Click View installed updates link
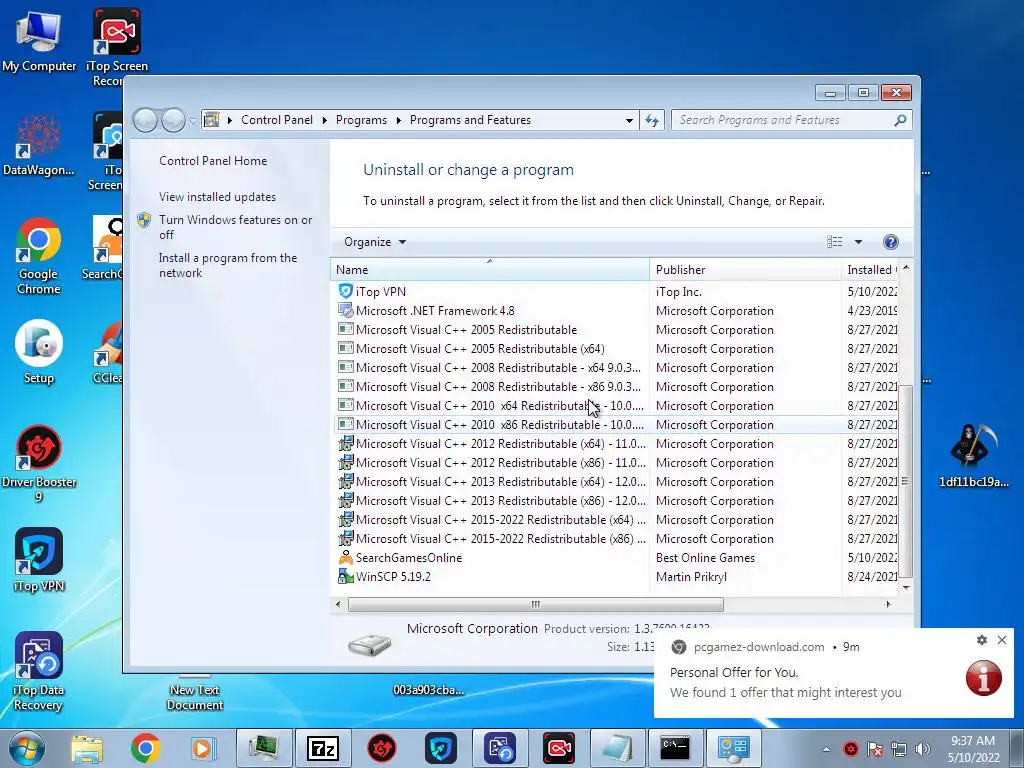 (217, 197)
